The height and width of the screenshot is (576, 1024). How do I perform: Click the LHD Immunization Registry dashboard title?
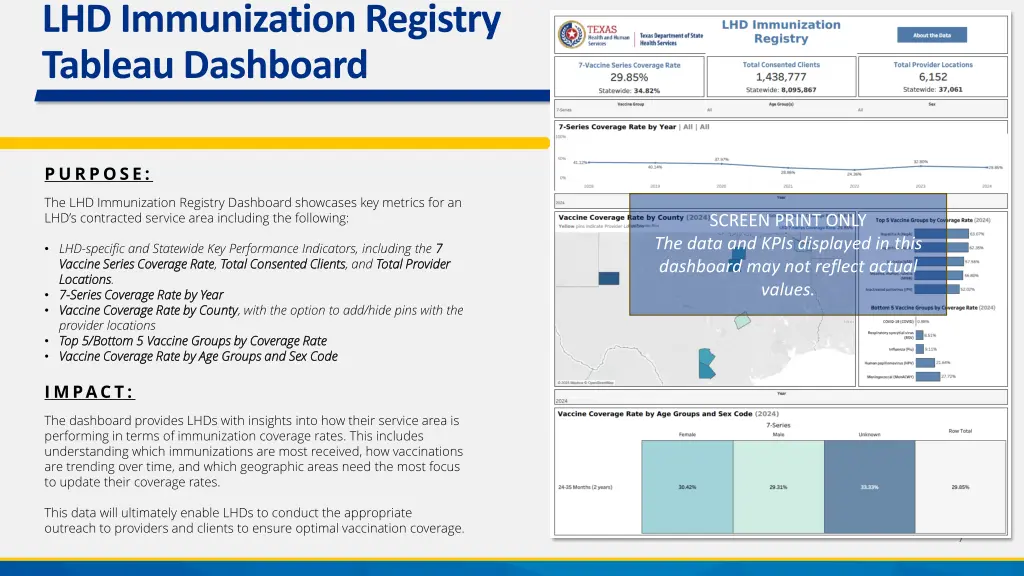(781, 31)
